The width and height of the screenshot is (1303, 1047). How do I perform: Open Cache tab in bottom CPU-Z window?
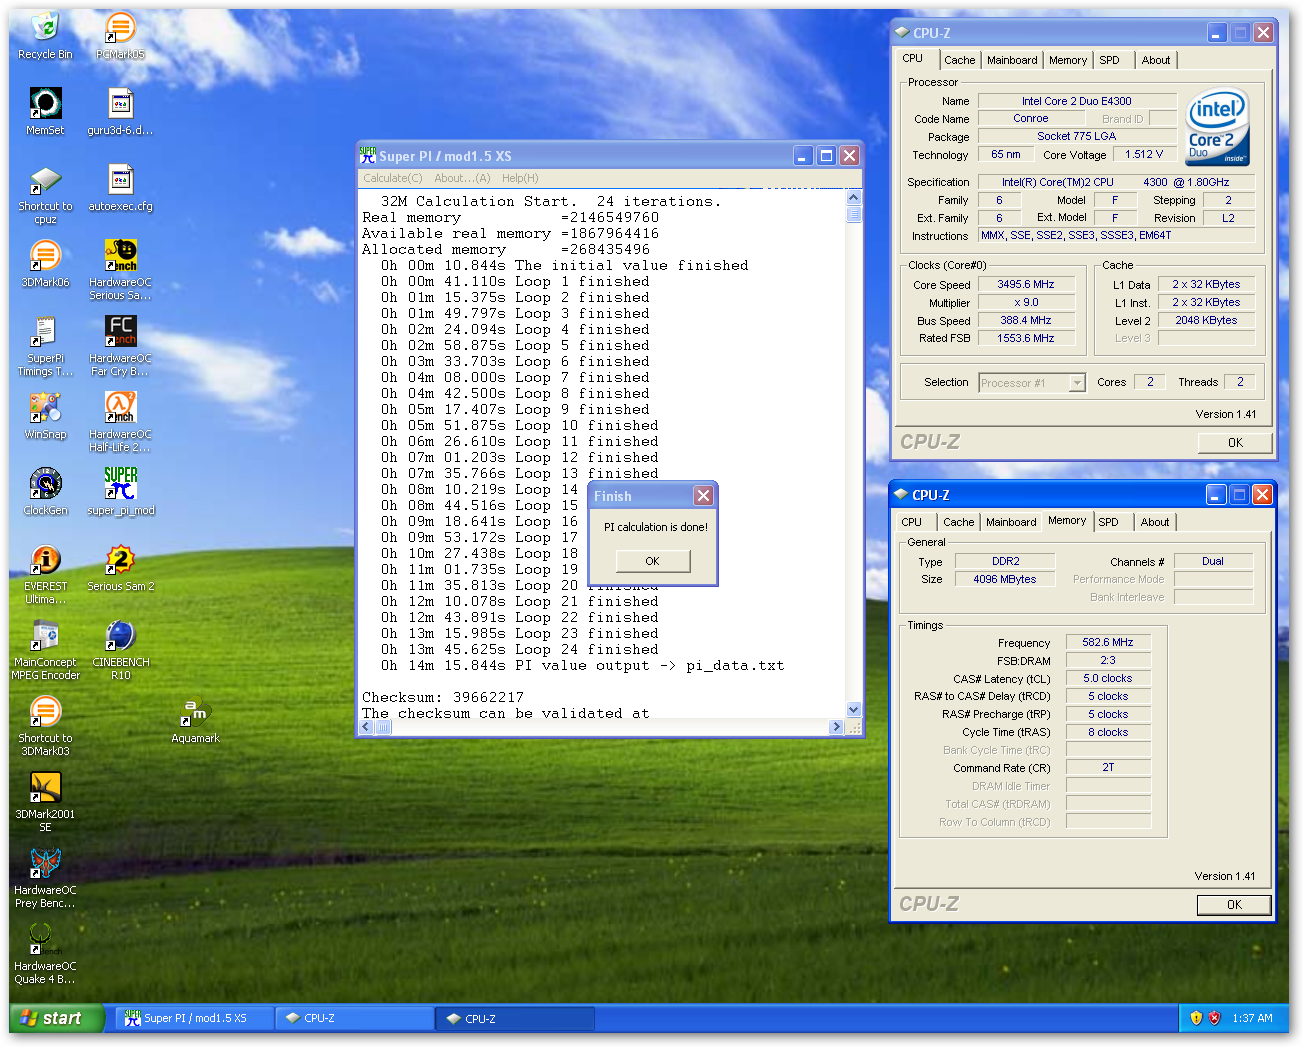(958, 522)
